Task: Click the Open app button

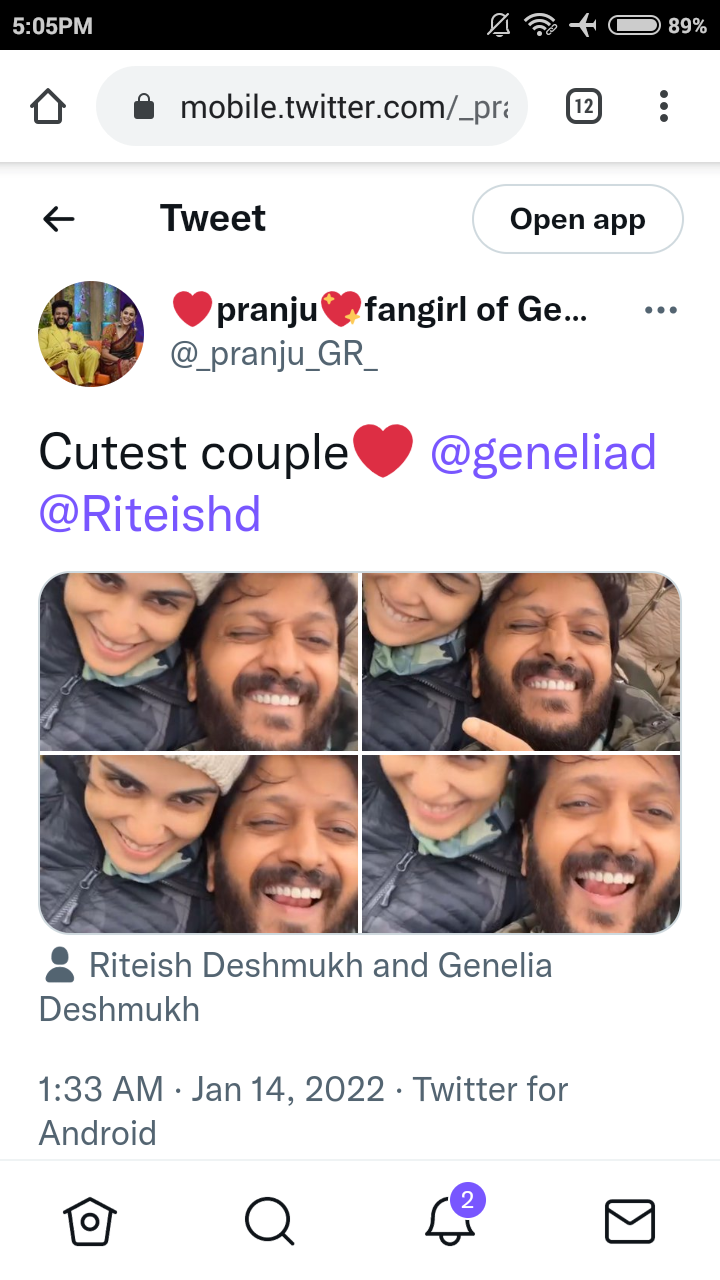Action: 578,219
